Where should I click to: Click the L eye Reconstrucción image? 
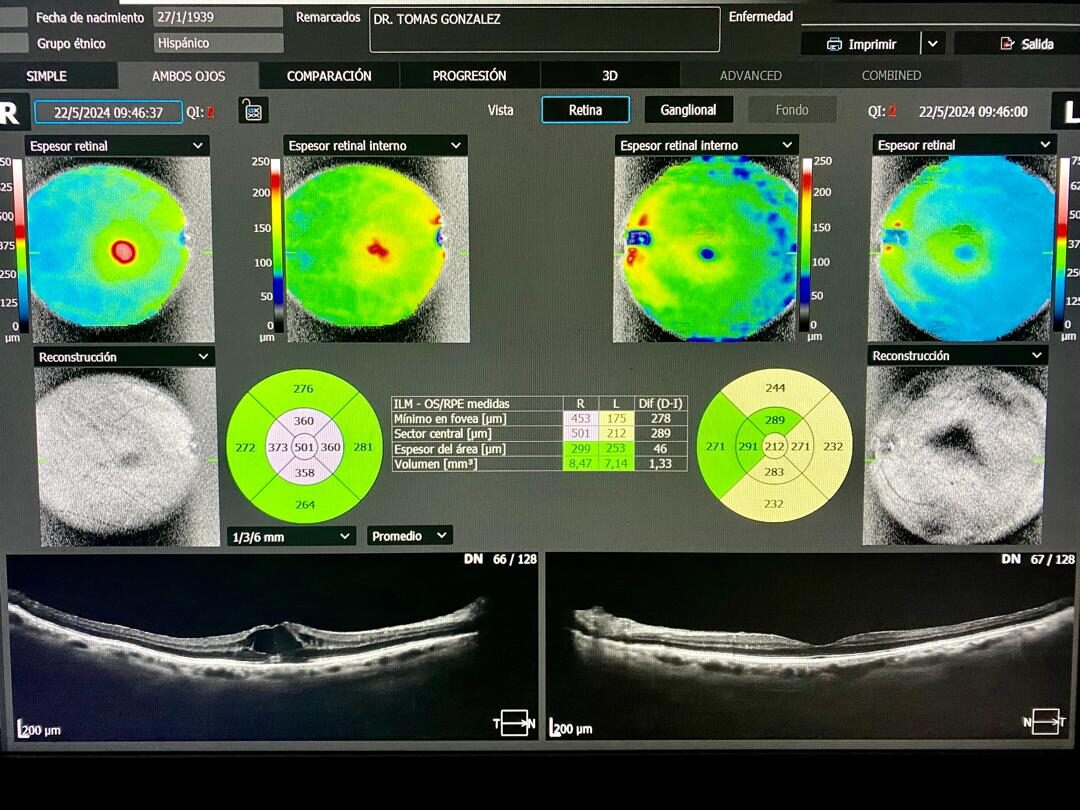[x=955, y=455]
